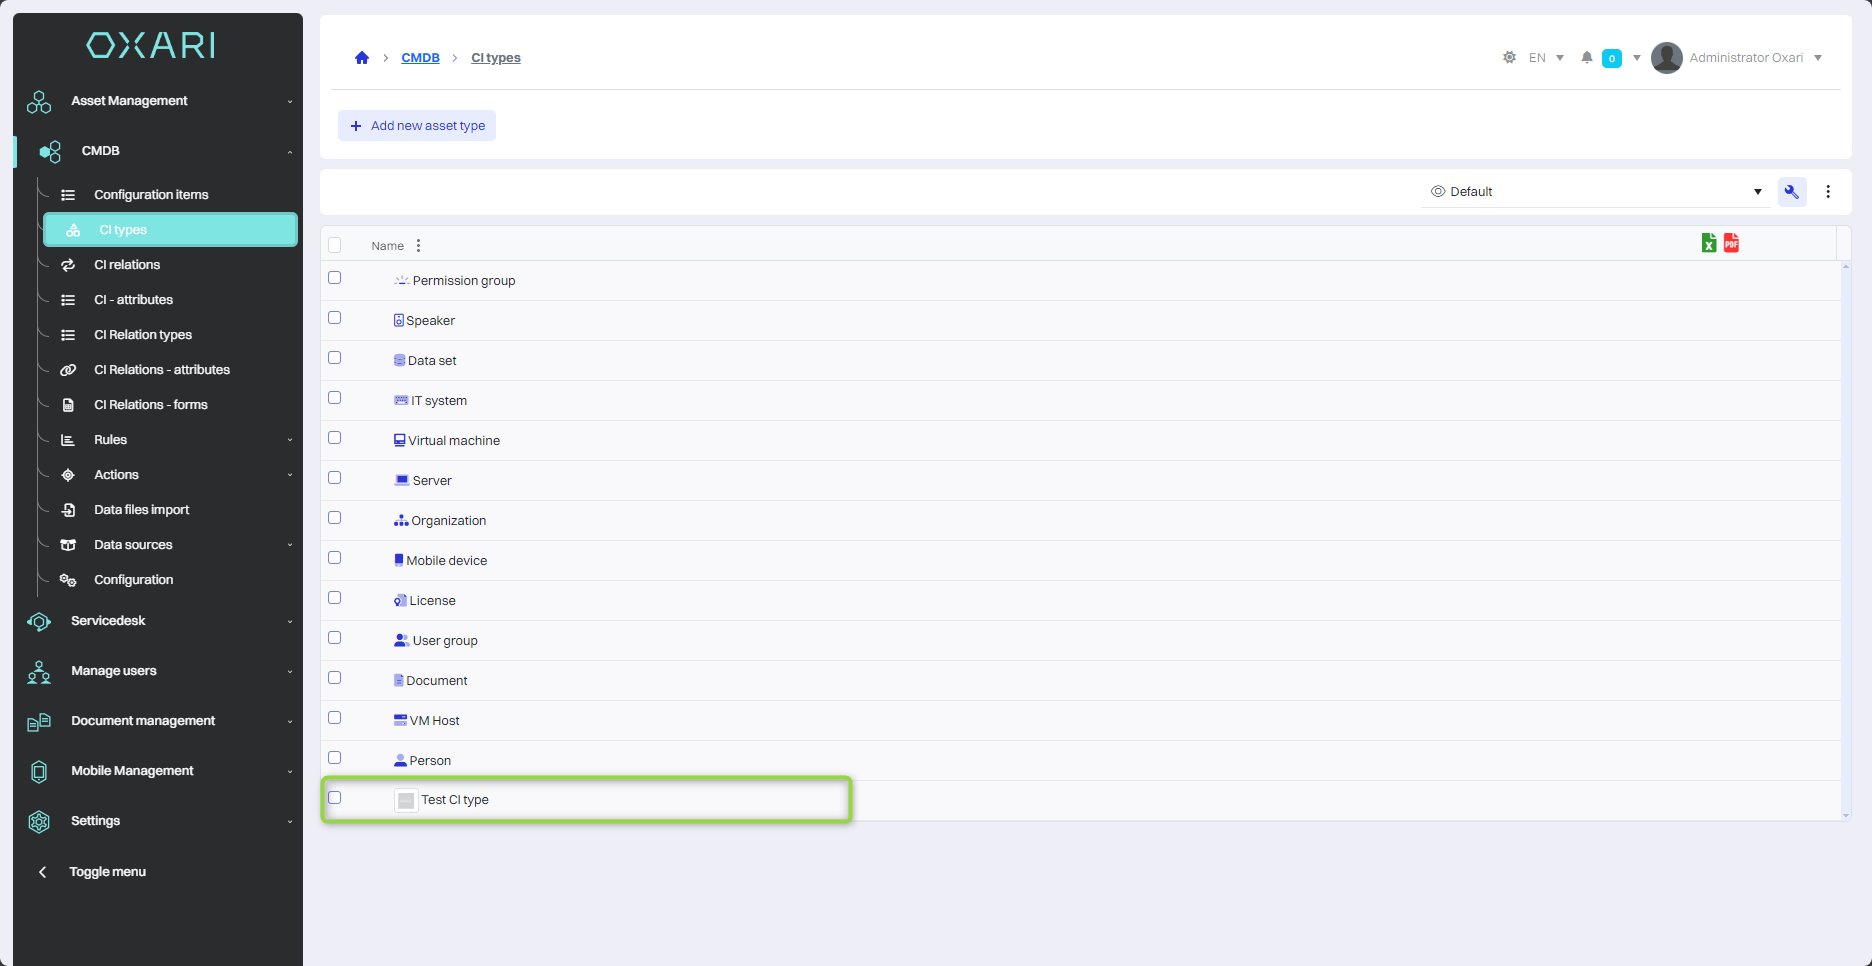1872x966 pixels.
Task: Click Add new asset type button
Action: 417,126
